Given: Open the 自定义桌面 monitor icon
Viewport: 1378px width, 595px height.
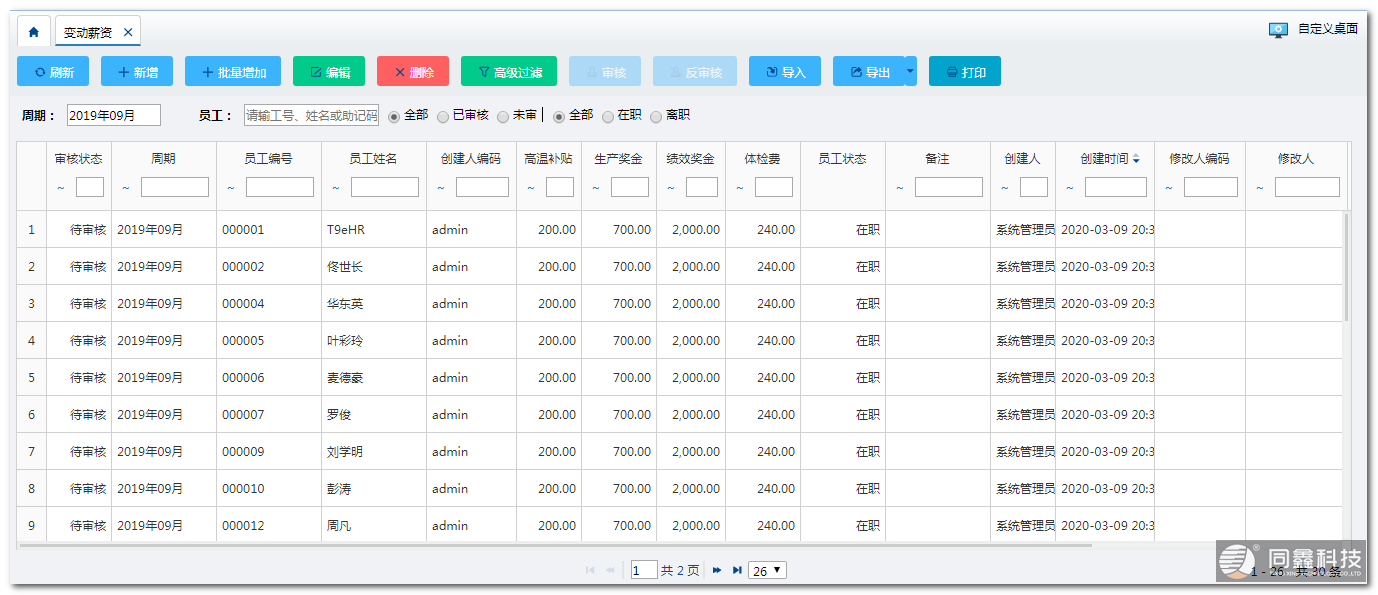Looking at the screenshot, I should (1278, 30).
